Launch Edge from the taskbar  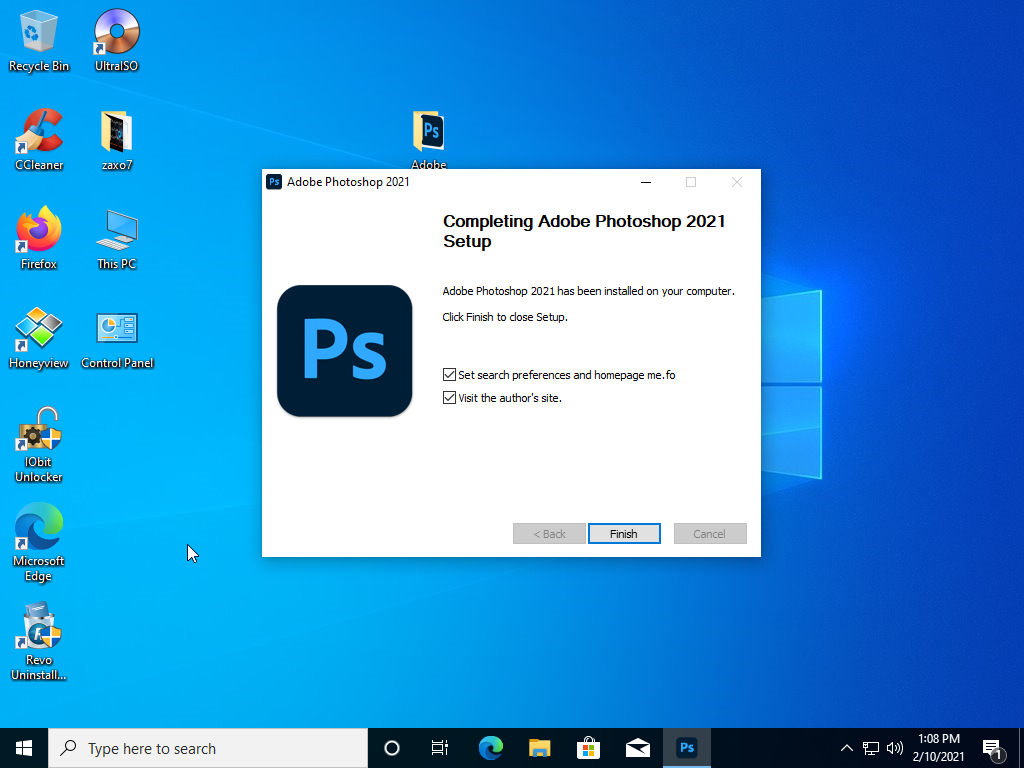(x=490, y=748)
